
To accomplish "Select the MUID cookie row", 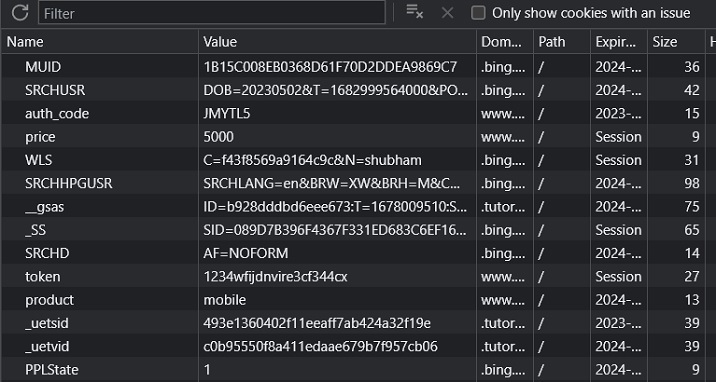I will [x=358, y=67].
